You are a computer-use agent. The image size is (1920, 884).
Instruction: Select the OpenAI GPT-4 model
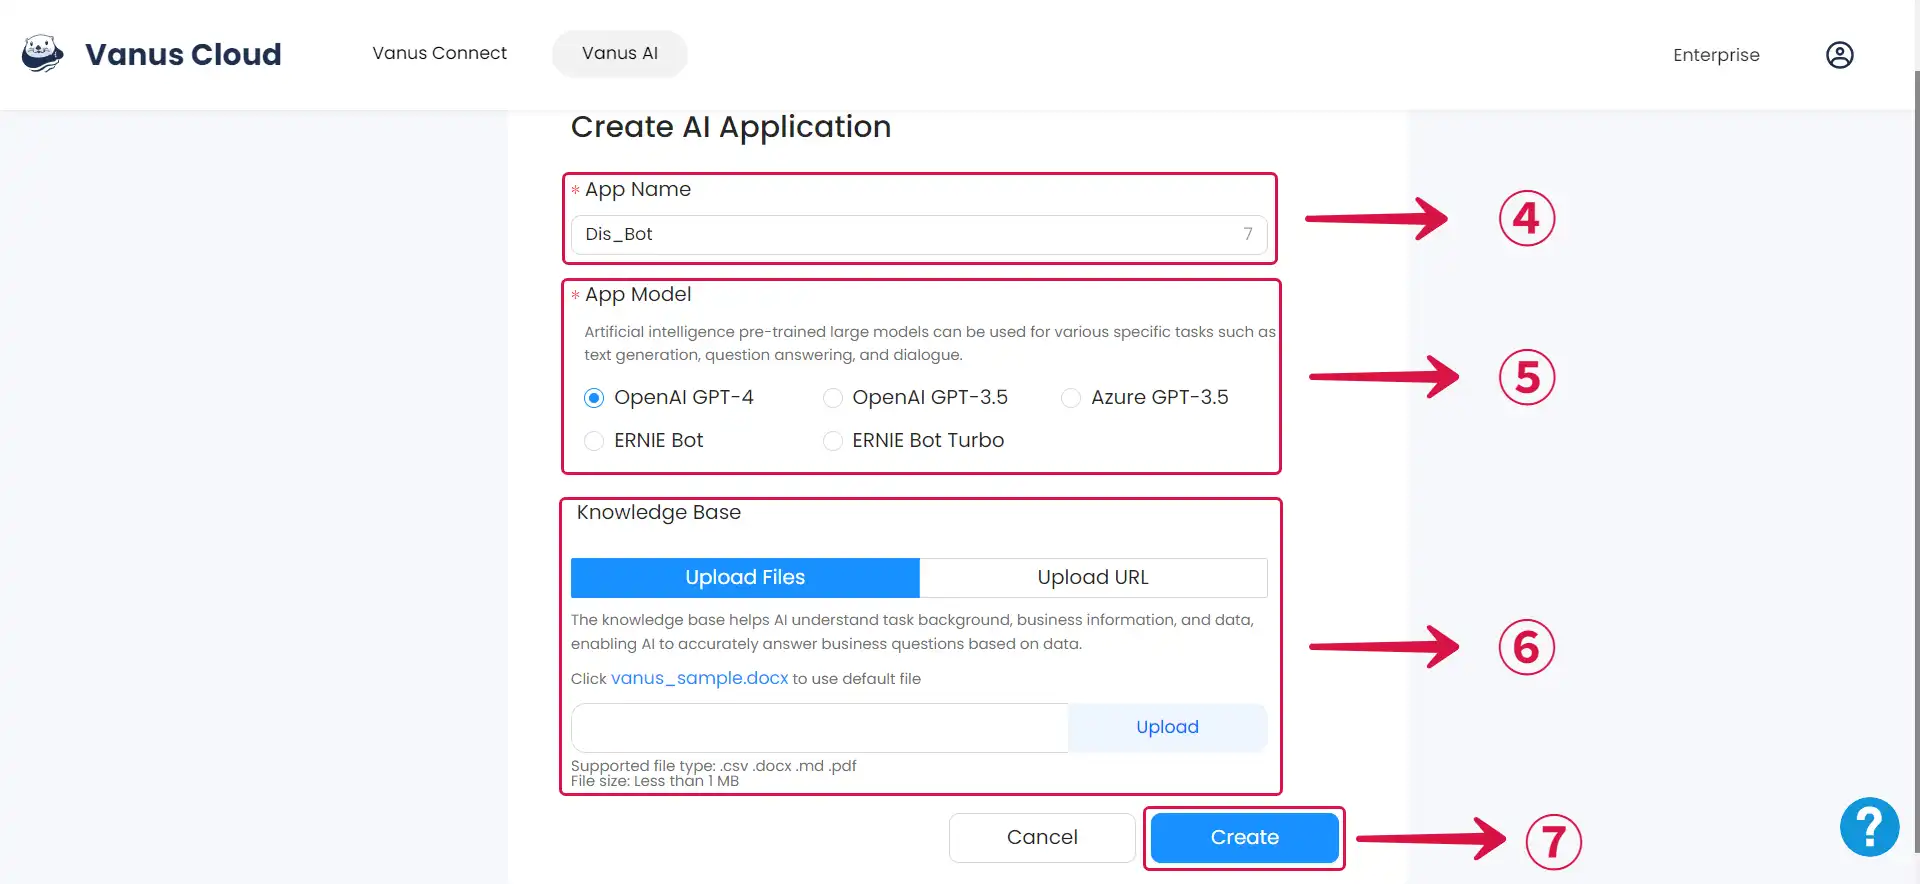594,398
